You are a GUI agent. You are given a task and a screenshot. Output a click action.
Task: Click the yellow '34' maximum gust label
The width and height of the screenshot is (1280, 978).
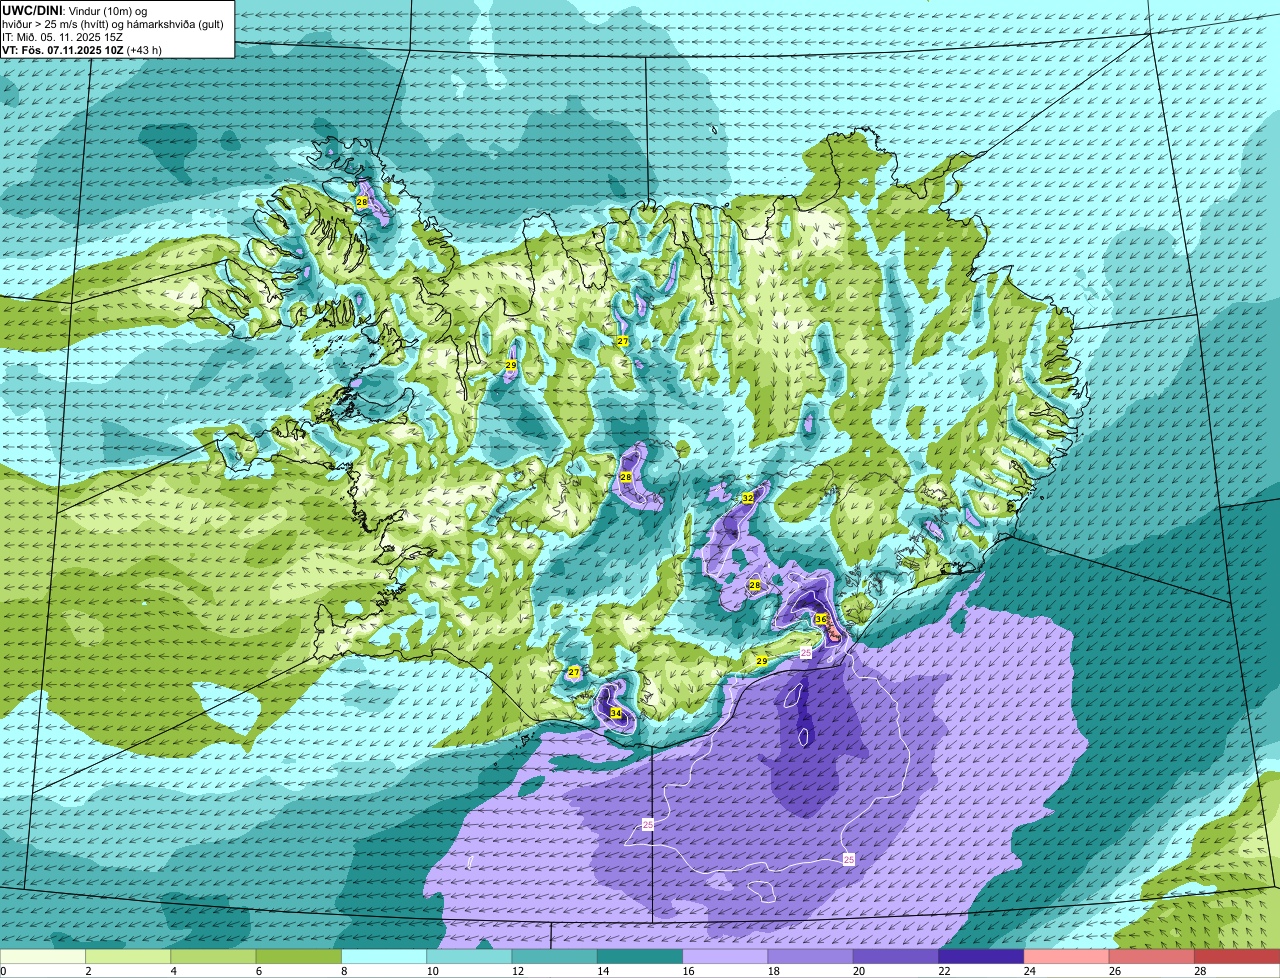point(616,713)
